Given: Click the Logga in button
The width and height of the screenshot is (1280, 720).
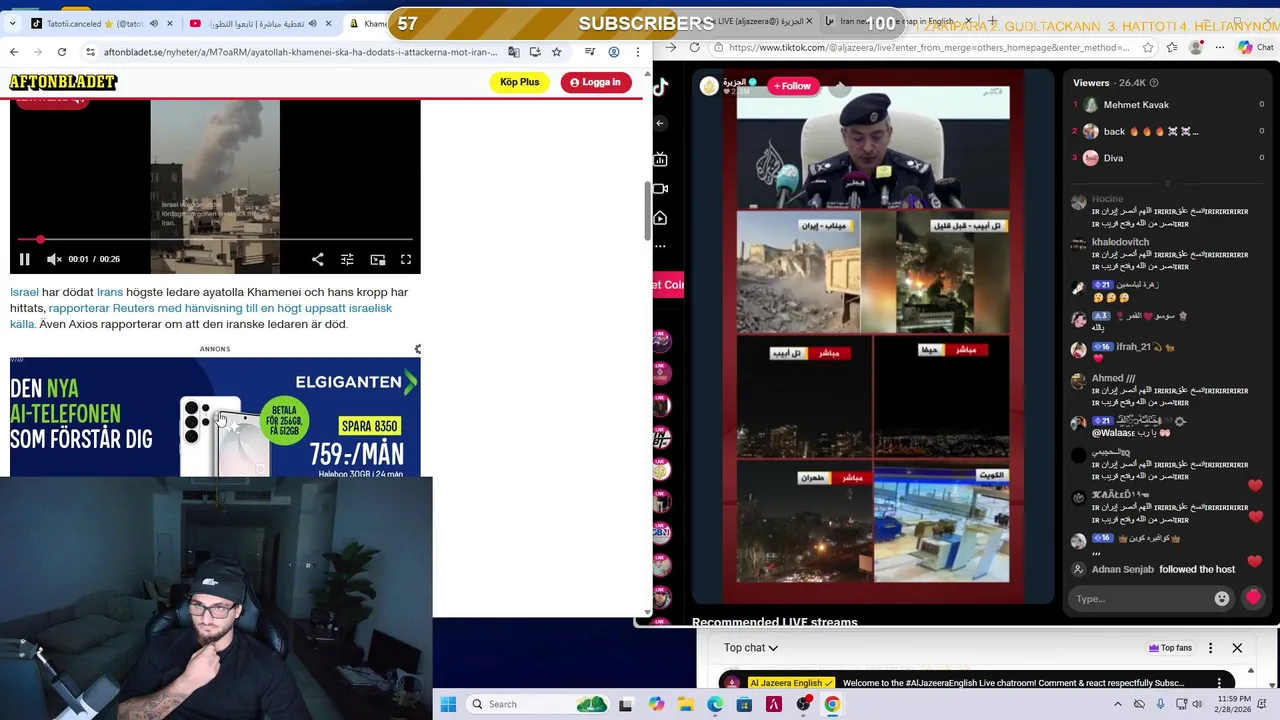Looking at the screenshot, I should [596, 82].
